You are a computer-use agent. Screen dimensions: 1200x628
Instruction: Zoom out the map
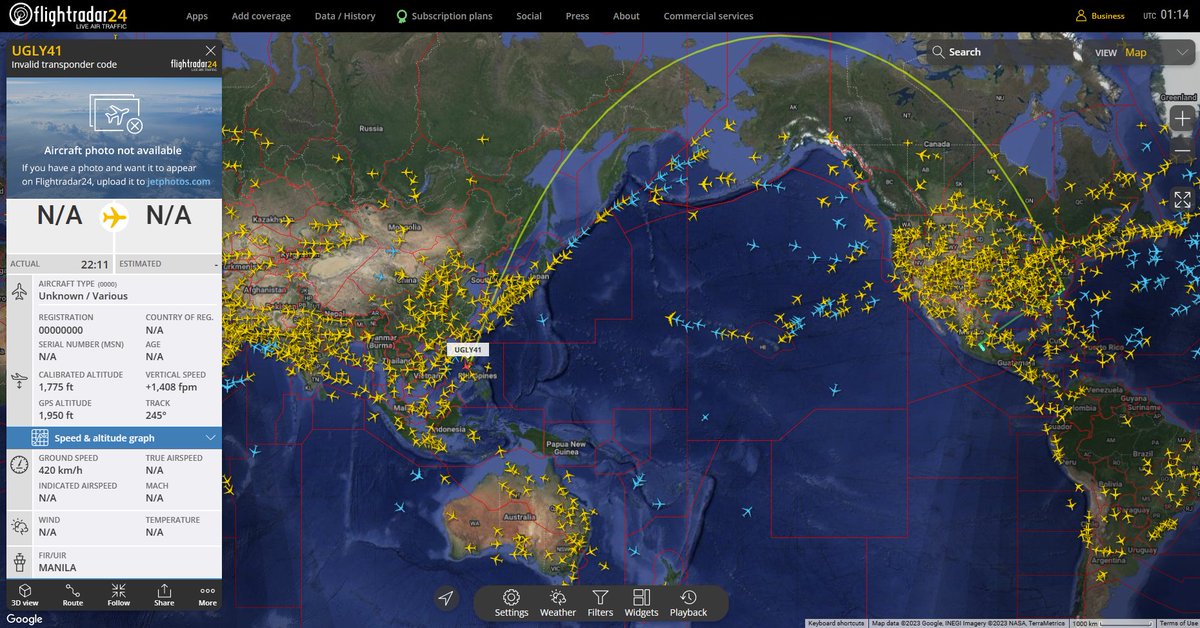[x=1182, y=151]
